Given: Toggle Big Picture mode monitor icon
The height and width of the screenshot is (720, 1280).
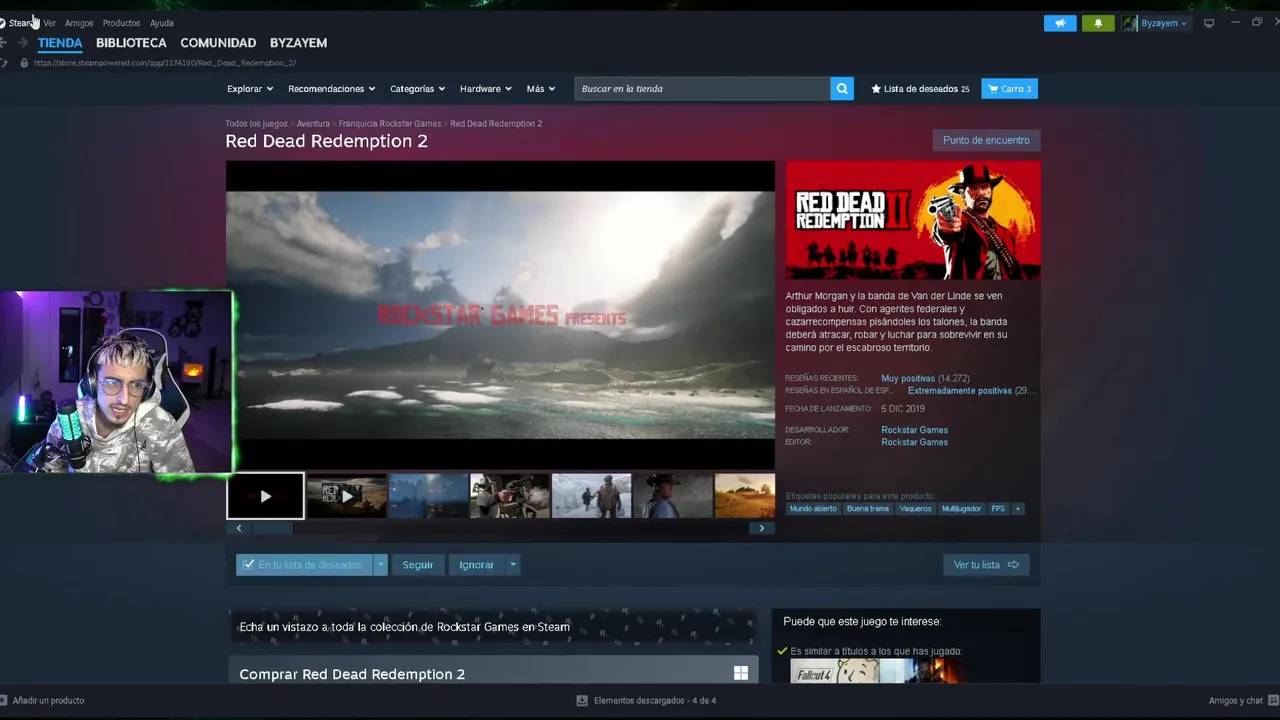Looking at the screenshot, I should point(1209,23).
